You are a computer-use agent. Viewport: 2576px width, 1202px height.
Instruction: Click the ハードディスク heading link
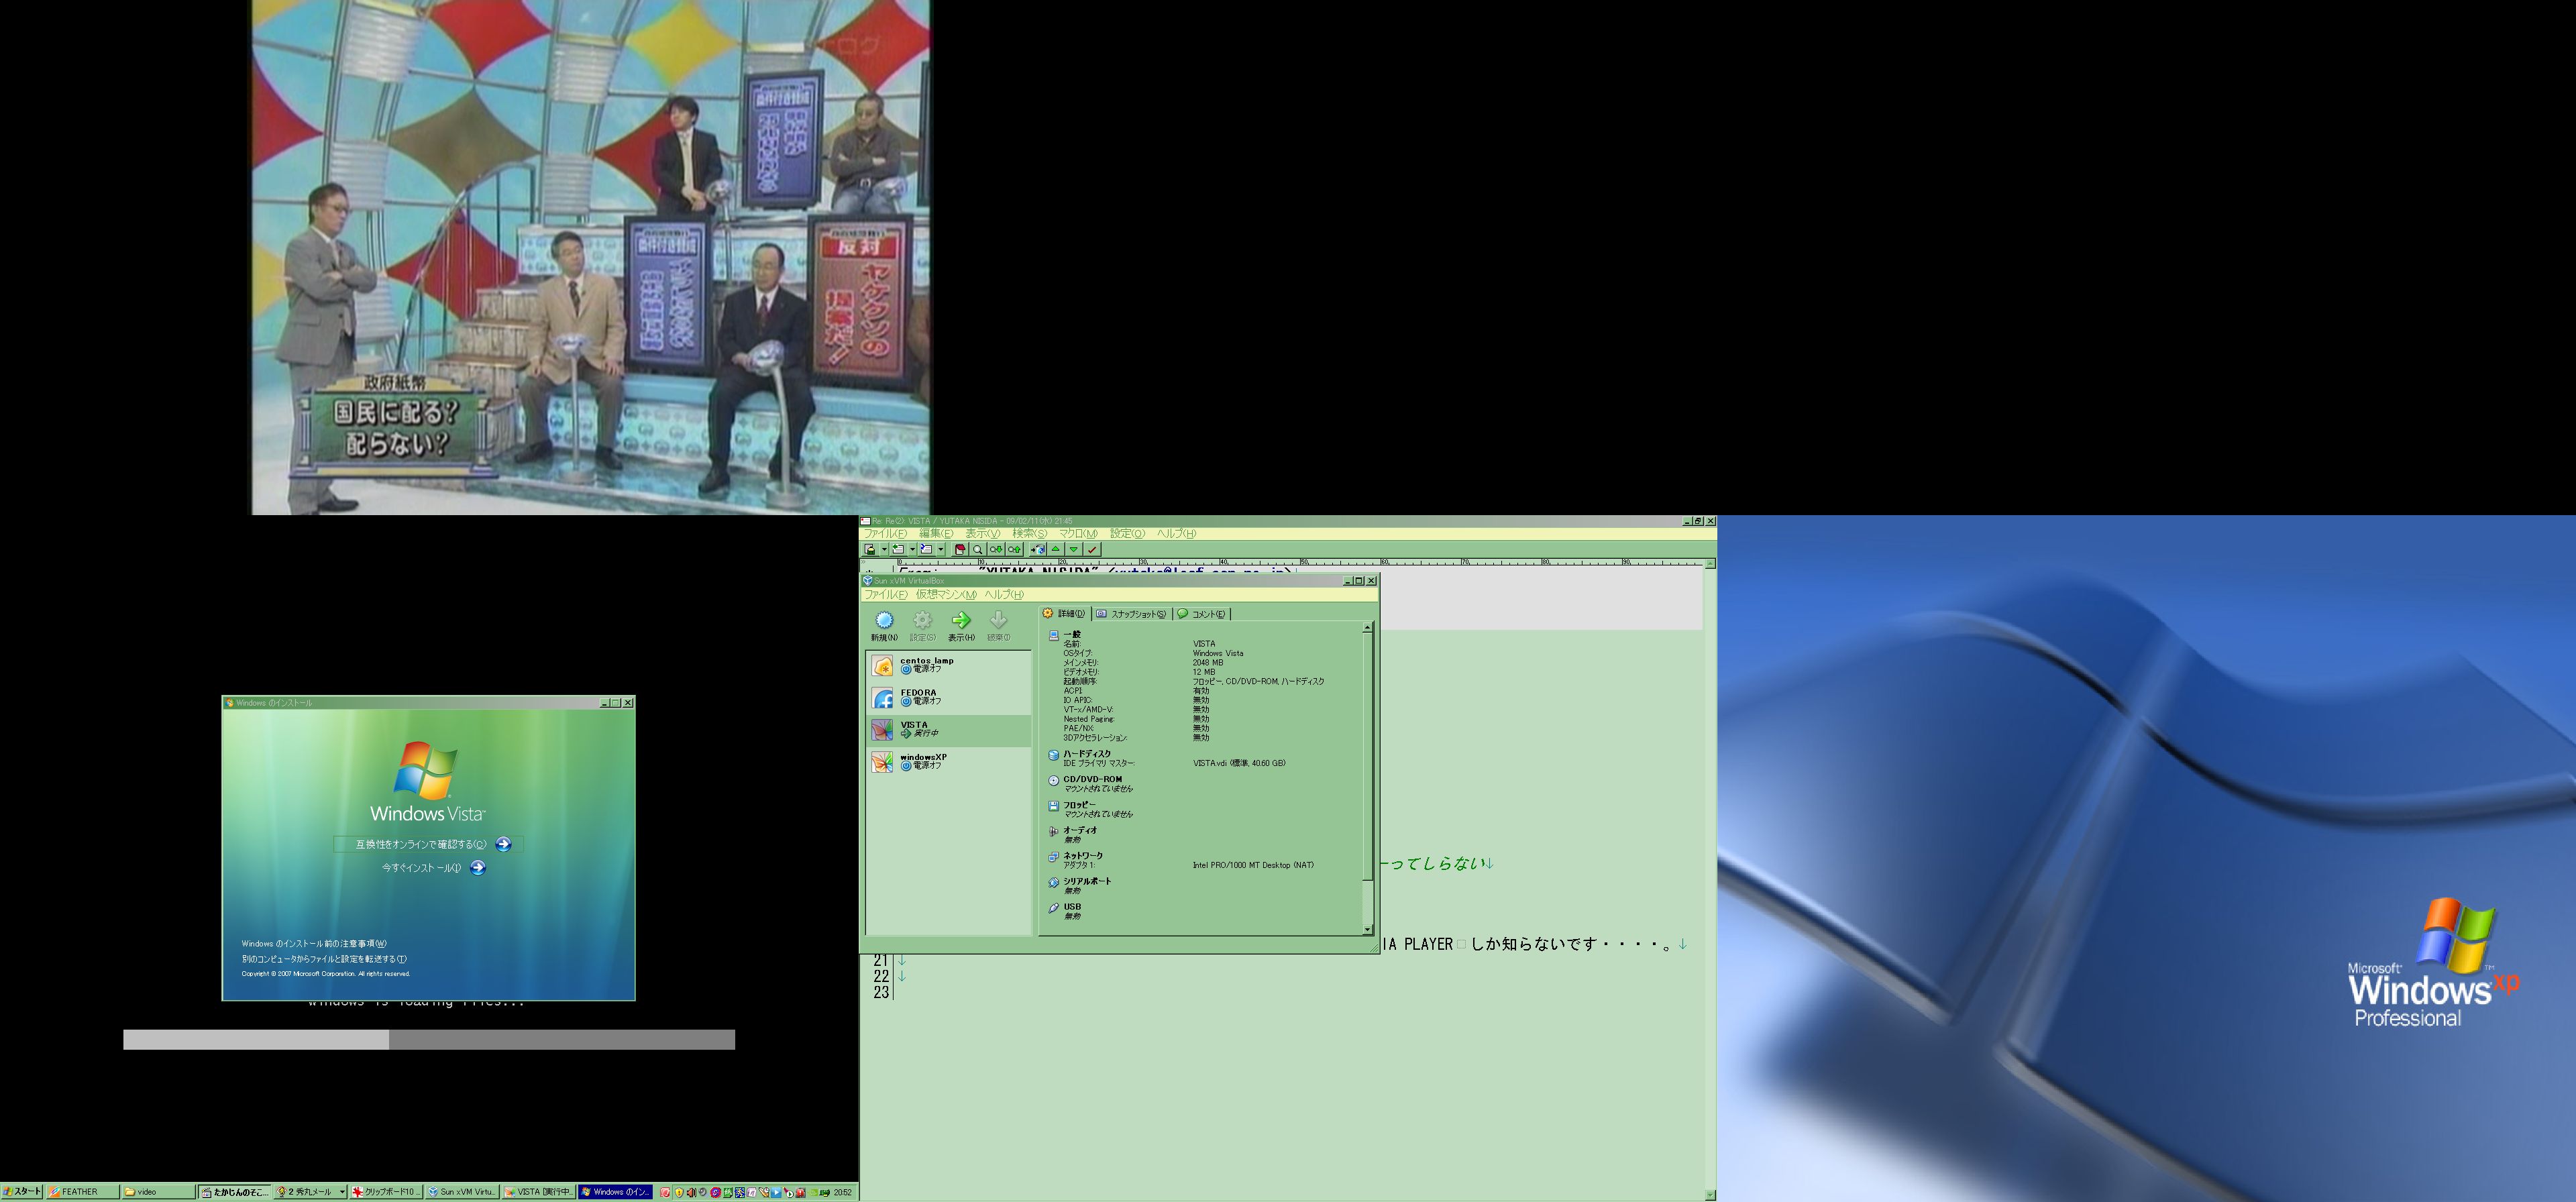[1087, 754]
